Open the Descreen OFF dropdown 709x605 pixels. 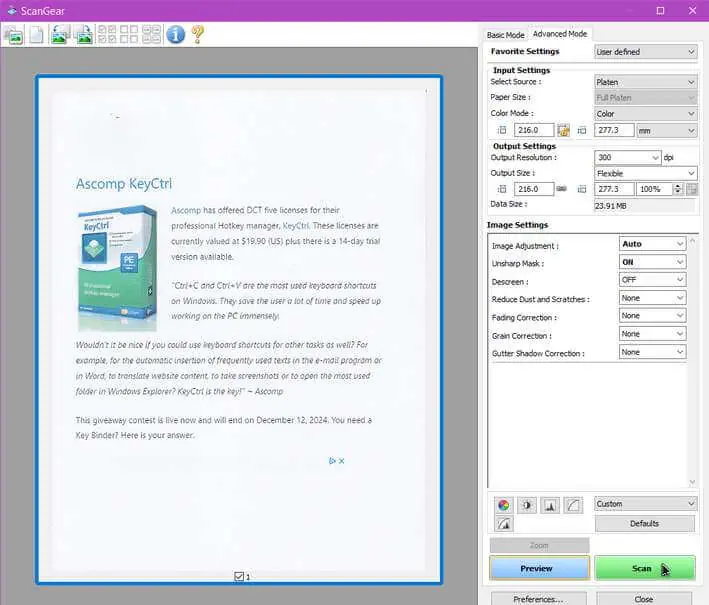(x=652, y=280)
